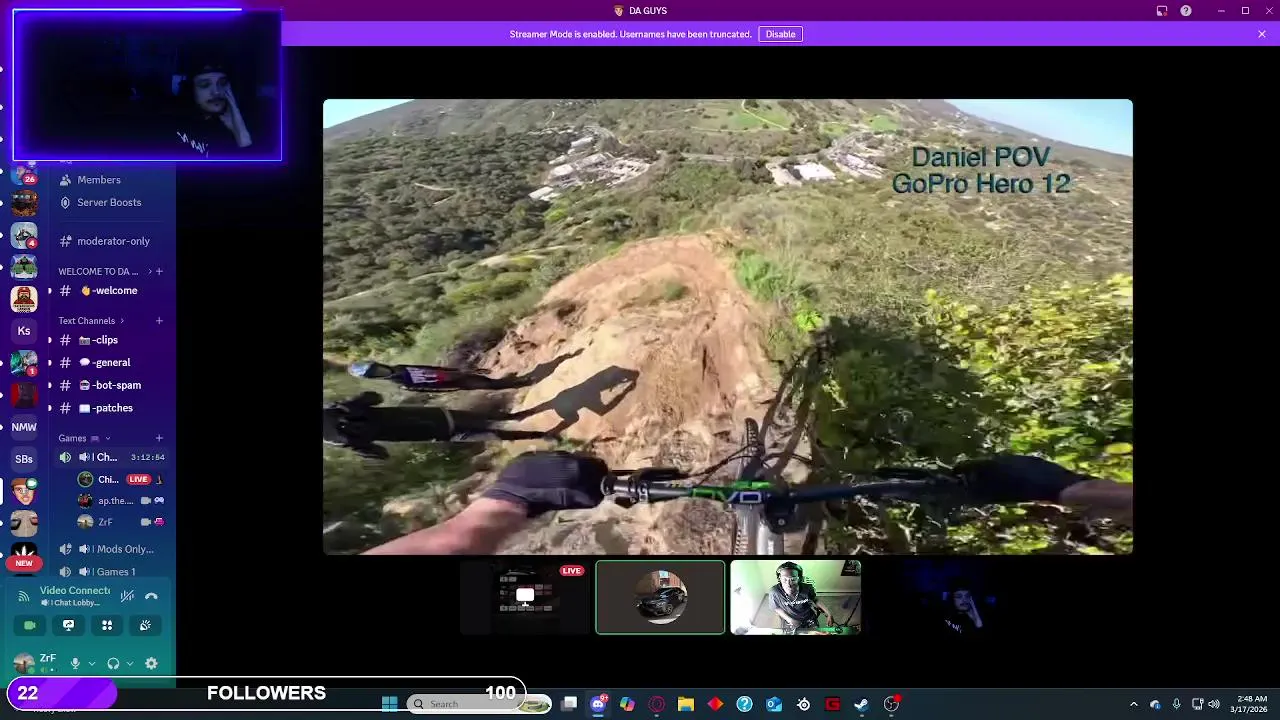The width and height of the screenshot is (1280, 720).
Task: Open File Explorer from the taskbar
Action: [686, 704]
